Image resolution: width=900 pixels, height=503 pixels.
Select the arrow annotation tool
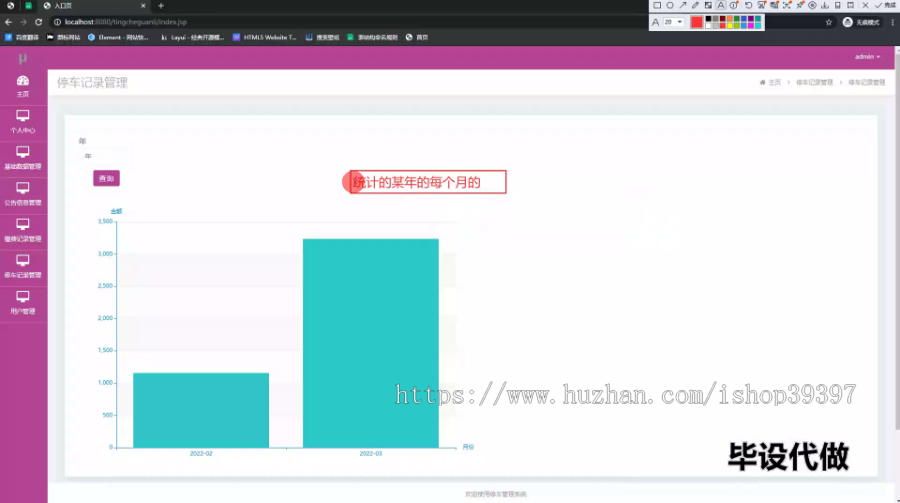point(682,5)
